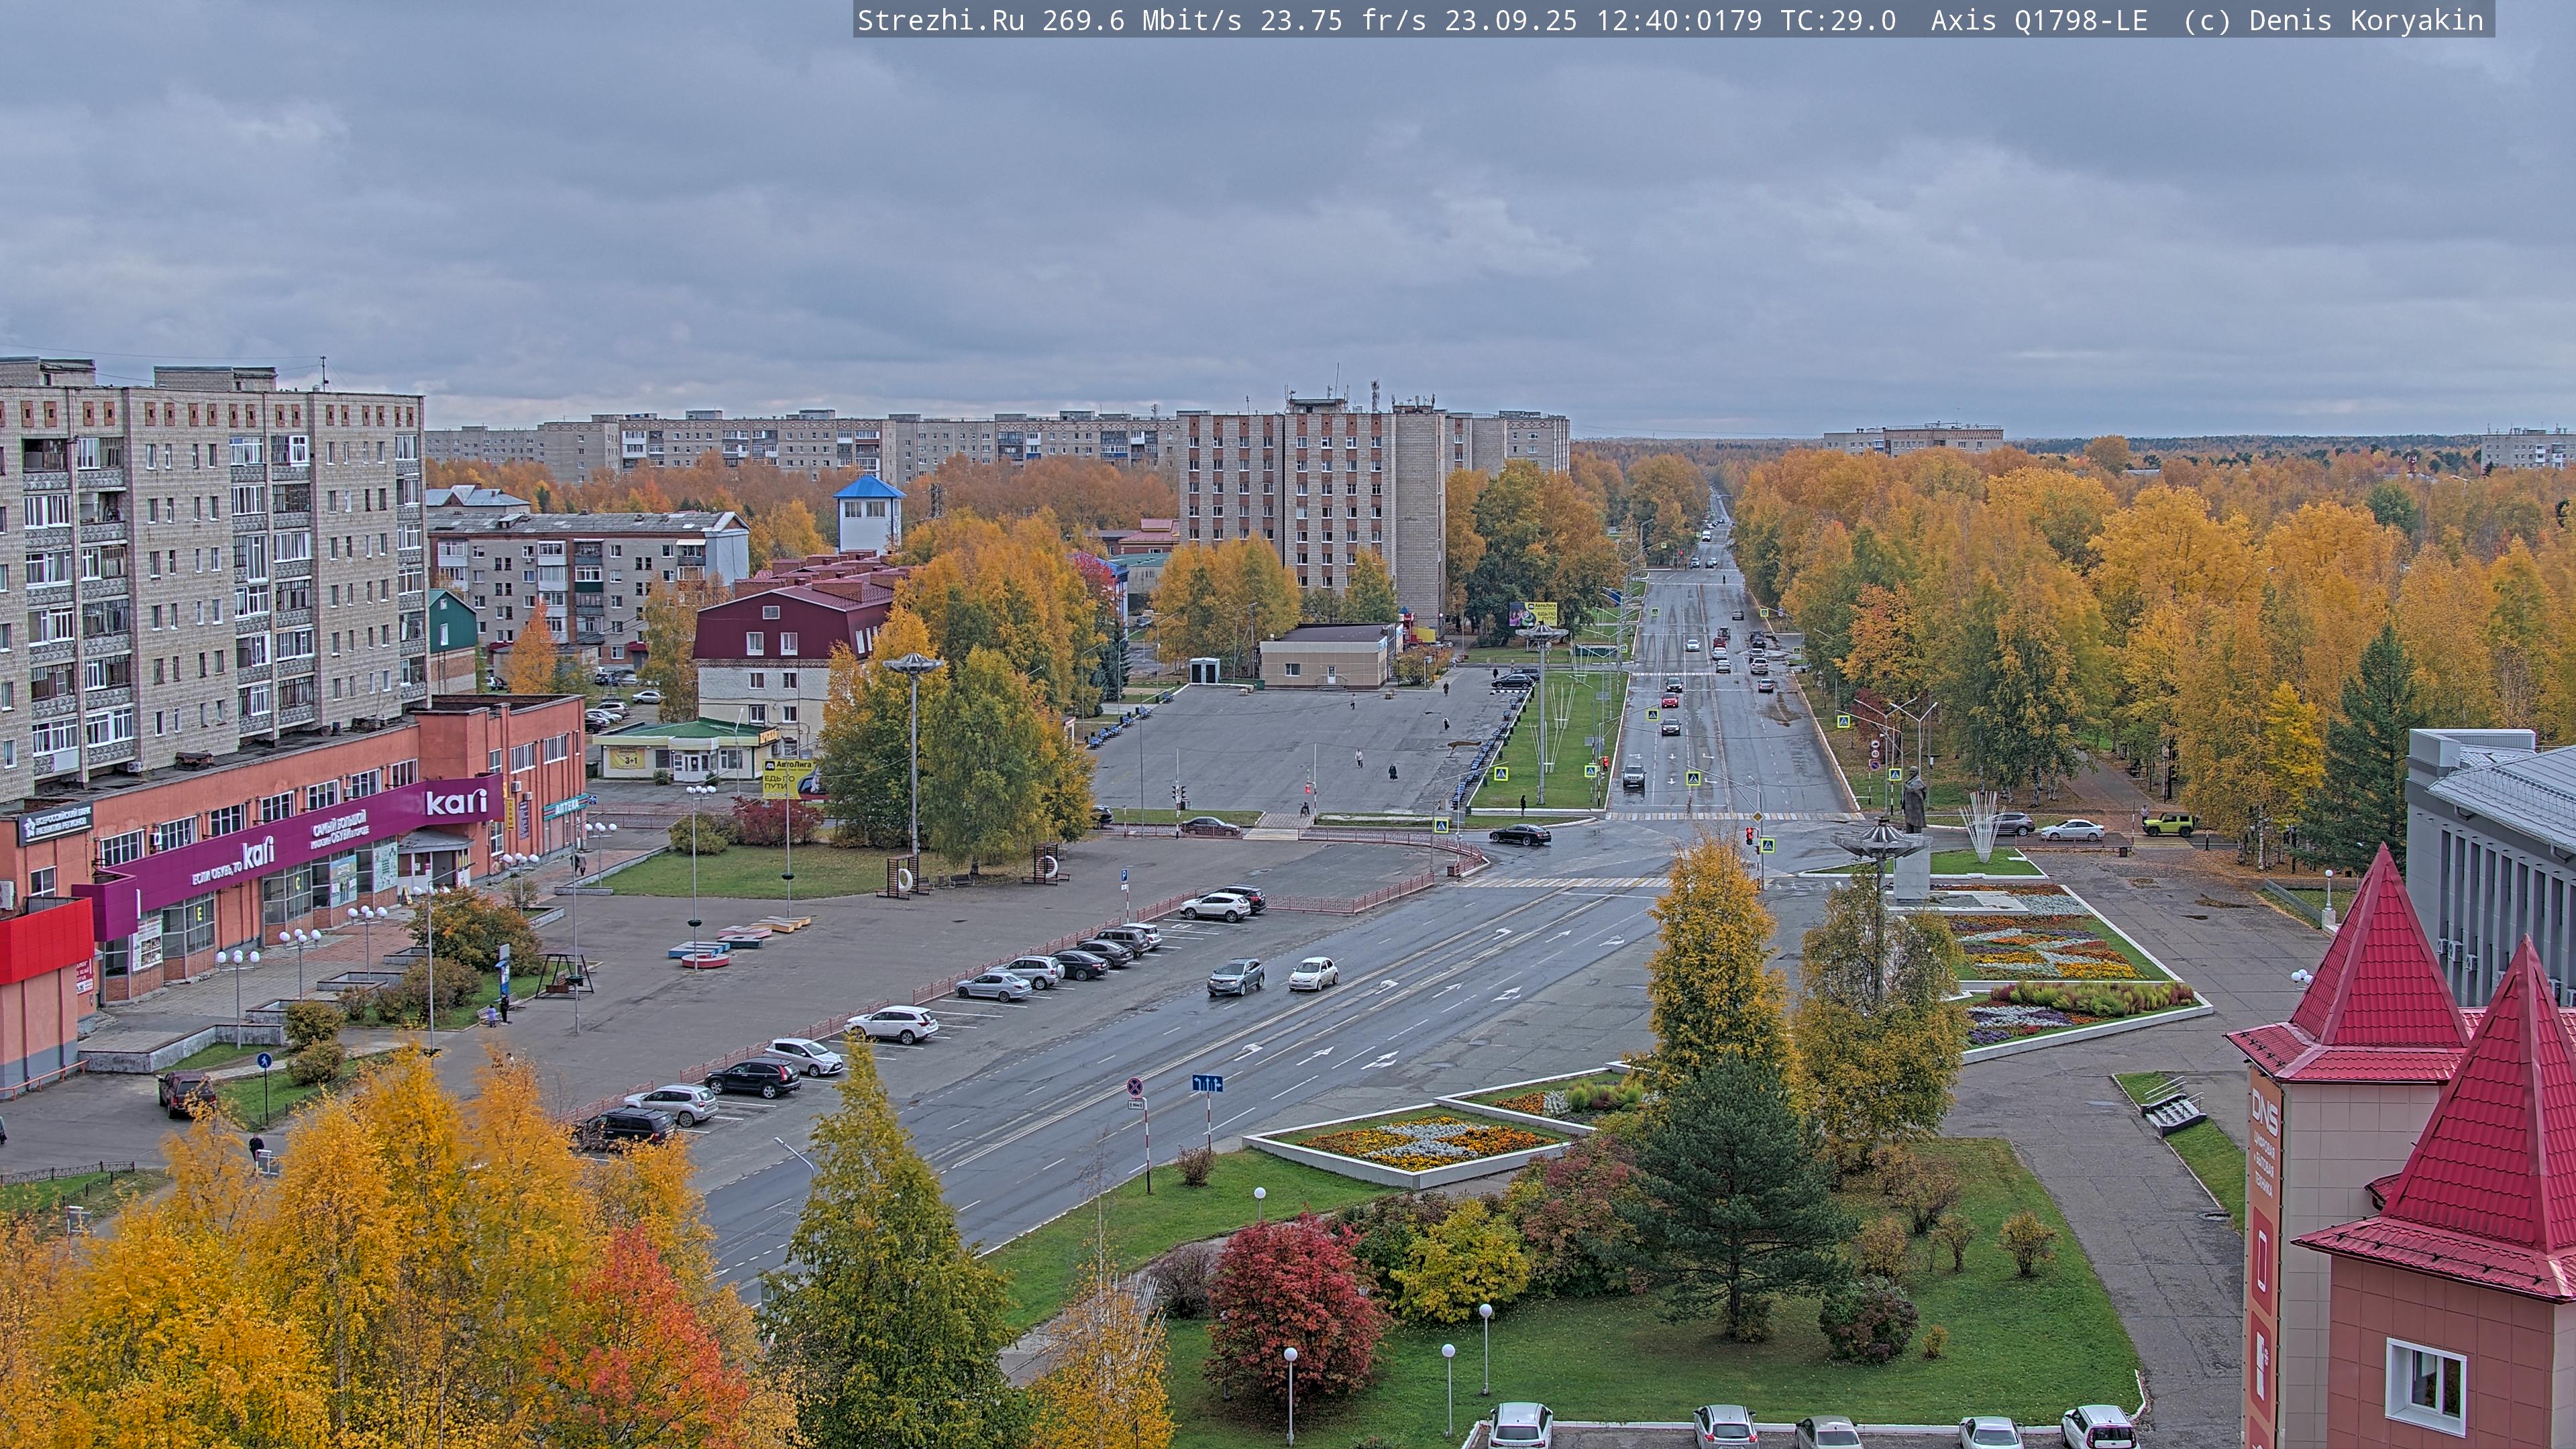Click the black car crossing the intersection
This screenshot has width=2576, height=1449.
point(1519,835)
